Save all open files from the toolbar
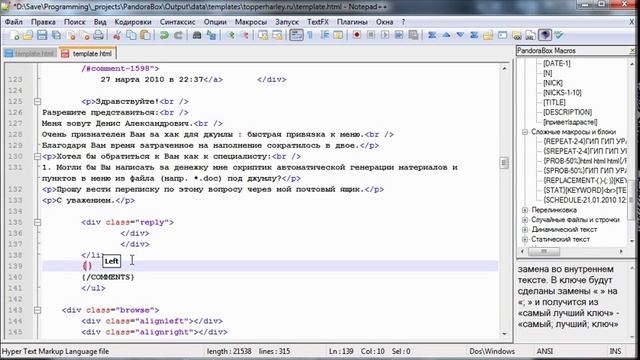 tap(56, 36)
